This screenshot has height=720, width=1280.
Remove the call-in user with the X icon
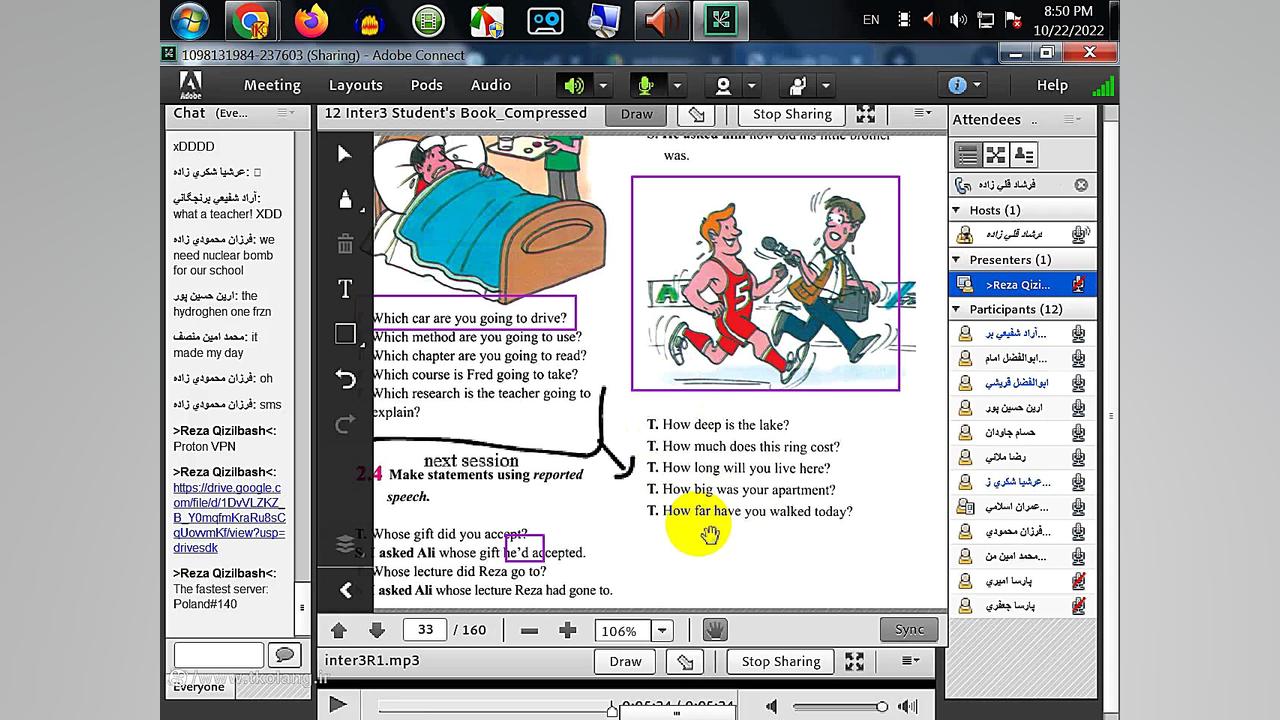coord(1081,185)
